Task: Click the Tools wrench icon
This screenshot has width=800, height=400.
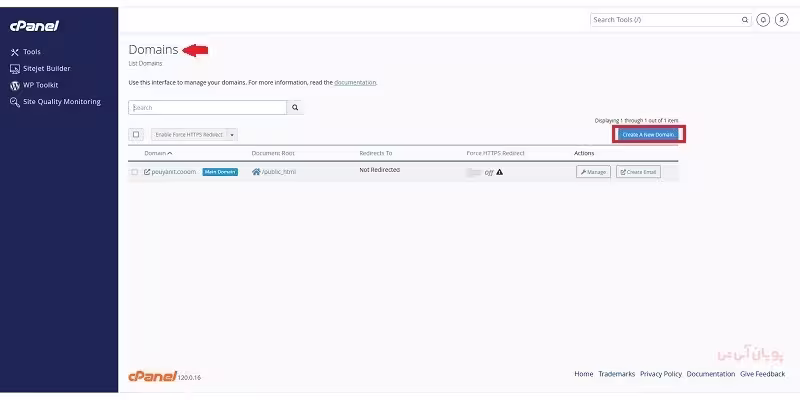Action: point(15,52)
